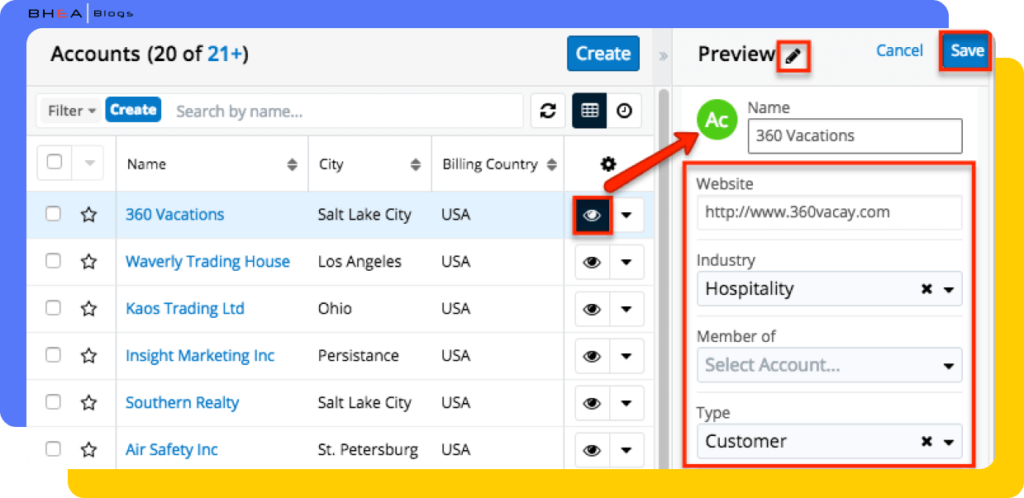
Task: Save the preview edits
Action: coord(967,51)
